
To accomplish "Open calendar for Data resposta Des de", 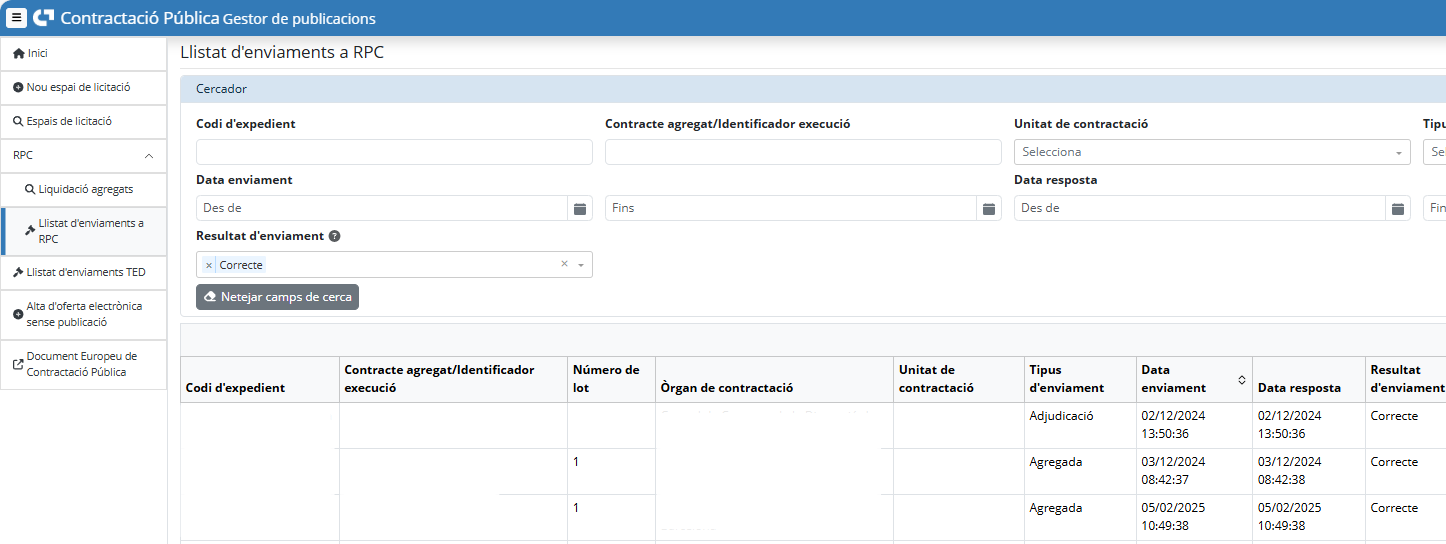I will (x=1398, y=208).
